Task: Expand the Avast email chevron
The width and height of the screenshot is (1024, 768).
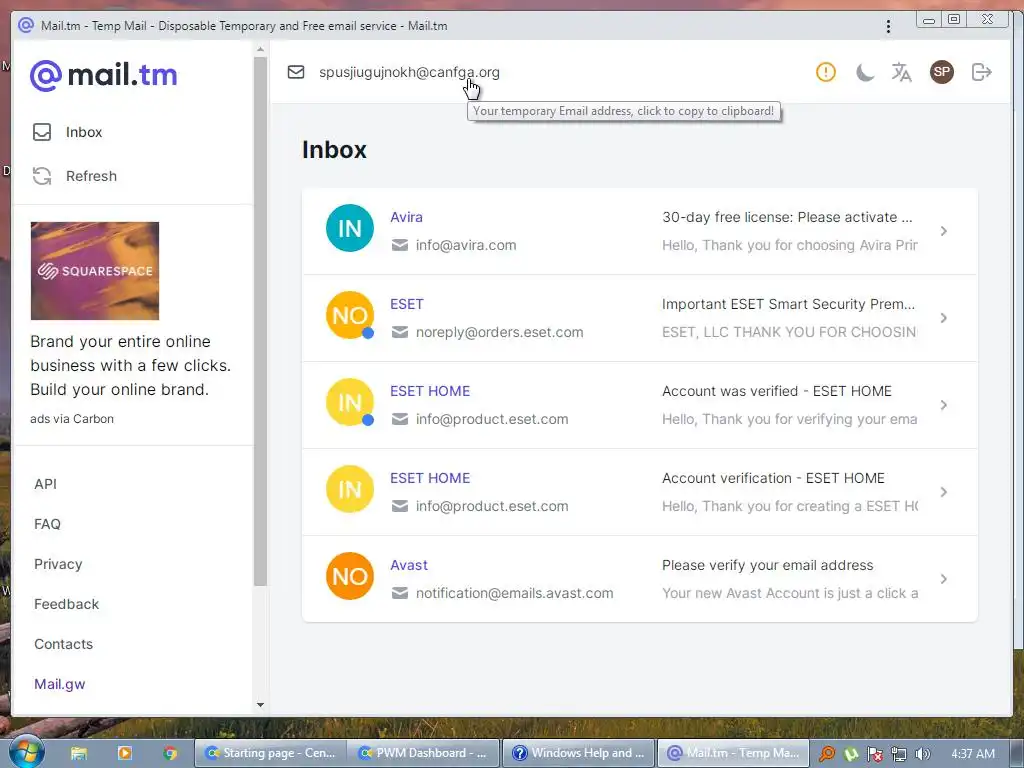Action: tap(944, 579)
